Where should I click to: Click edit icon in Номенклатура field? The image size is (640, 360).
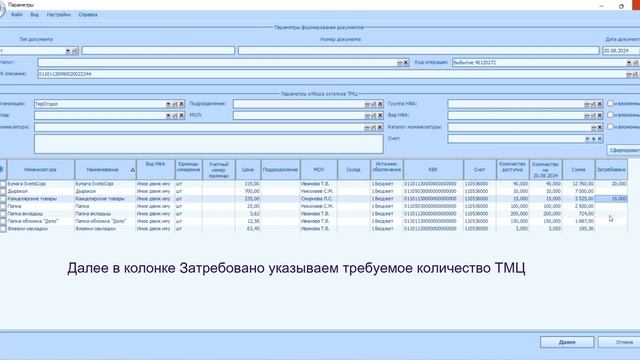[373, 128]
